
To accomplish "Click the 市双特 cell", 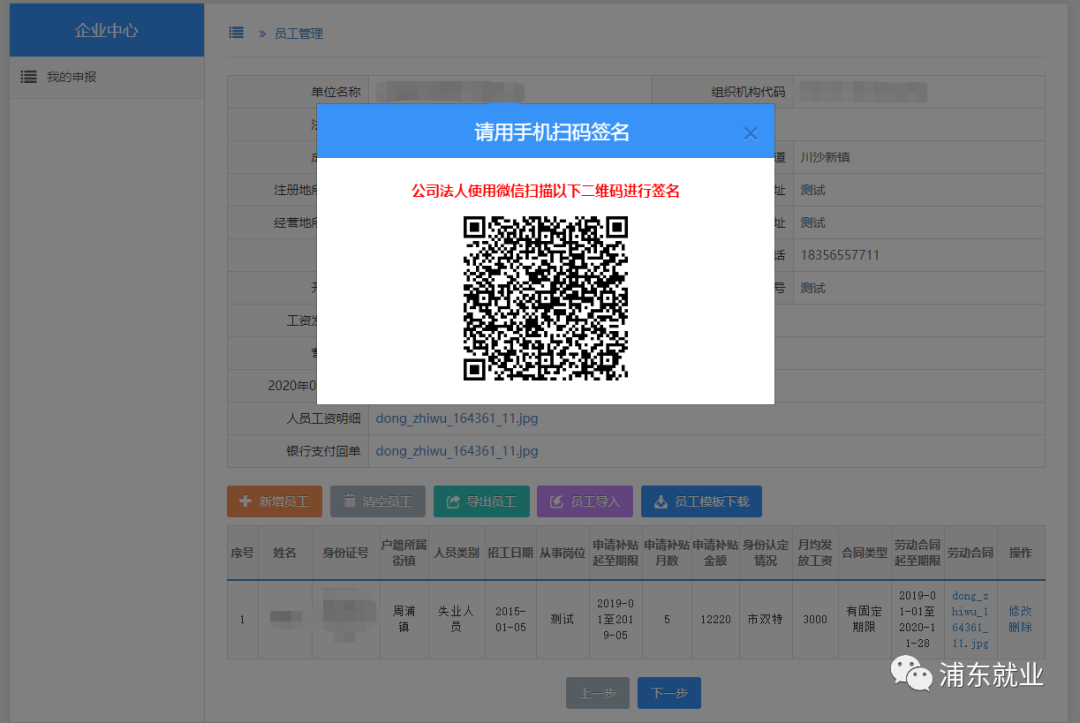I will [765, 620].
